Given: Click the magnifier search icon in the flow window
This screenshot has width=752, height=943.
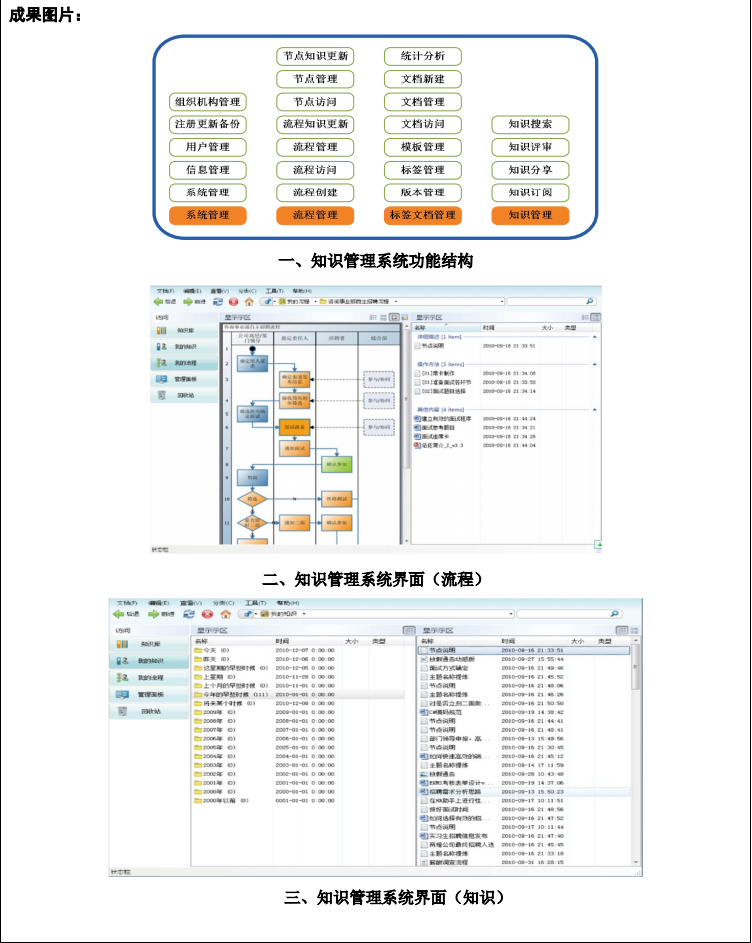Looking at the screenshot, I should tap(590, 300).
